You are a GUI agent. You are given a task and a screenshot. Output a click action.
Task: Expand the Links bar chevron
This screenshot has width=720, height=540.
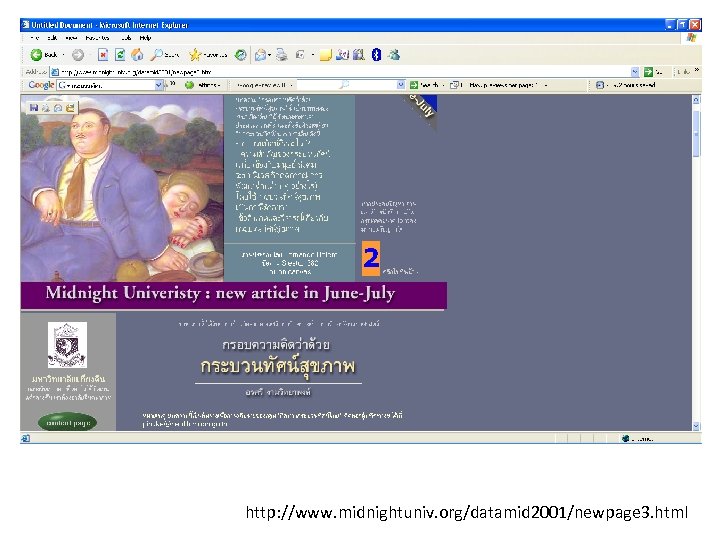(697, 70)
